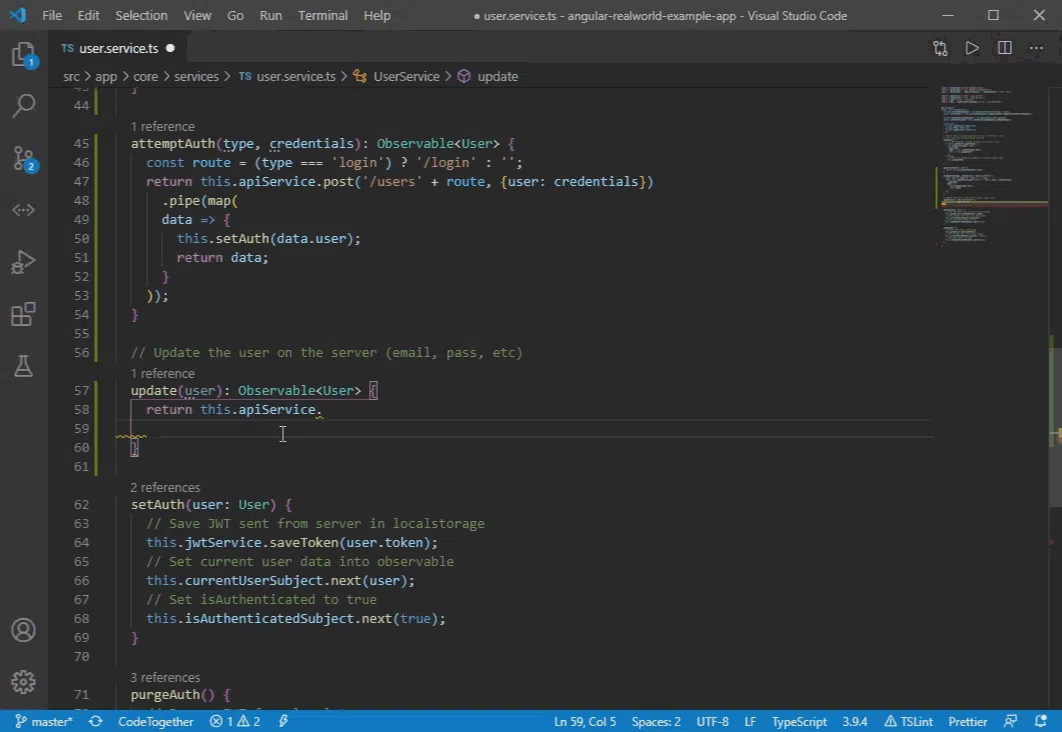Image resolution: width=1062 pixels, height=732 pixels.
Task: Open notifications bell in status bar
Action: 1041,722
